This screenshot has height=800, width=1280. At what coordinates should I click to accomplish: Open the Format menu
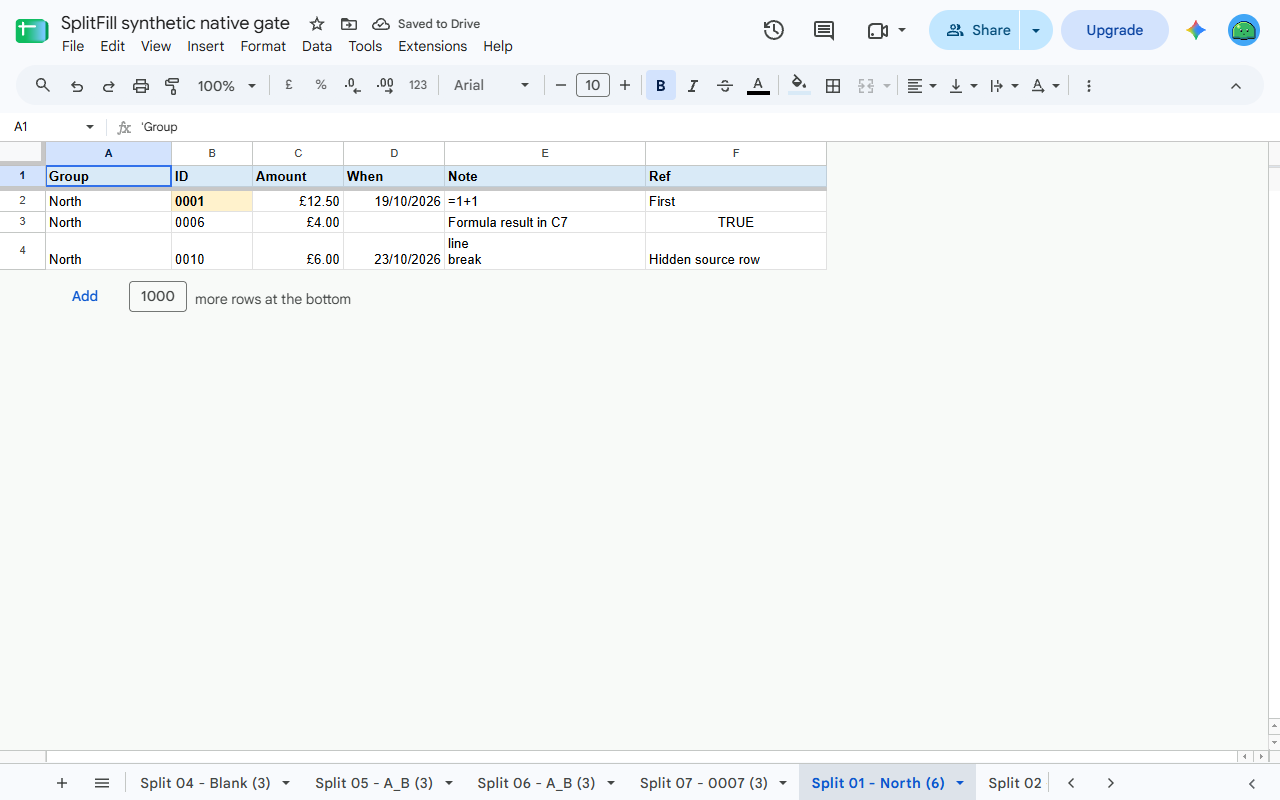point(263,46)
